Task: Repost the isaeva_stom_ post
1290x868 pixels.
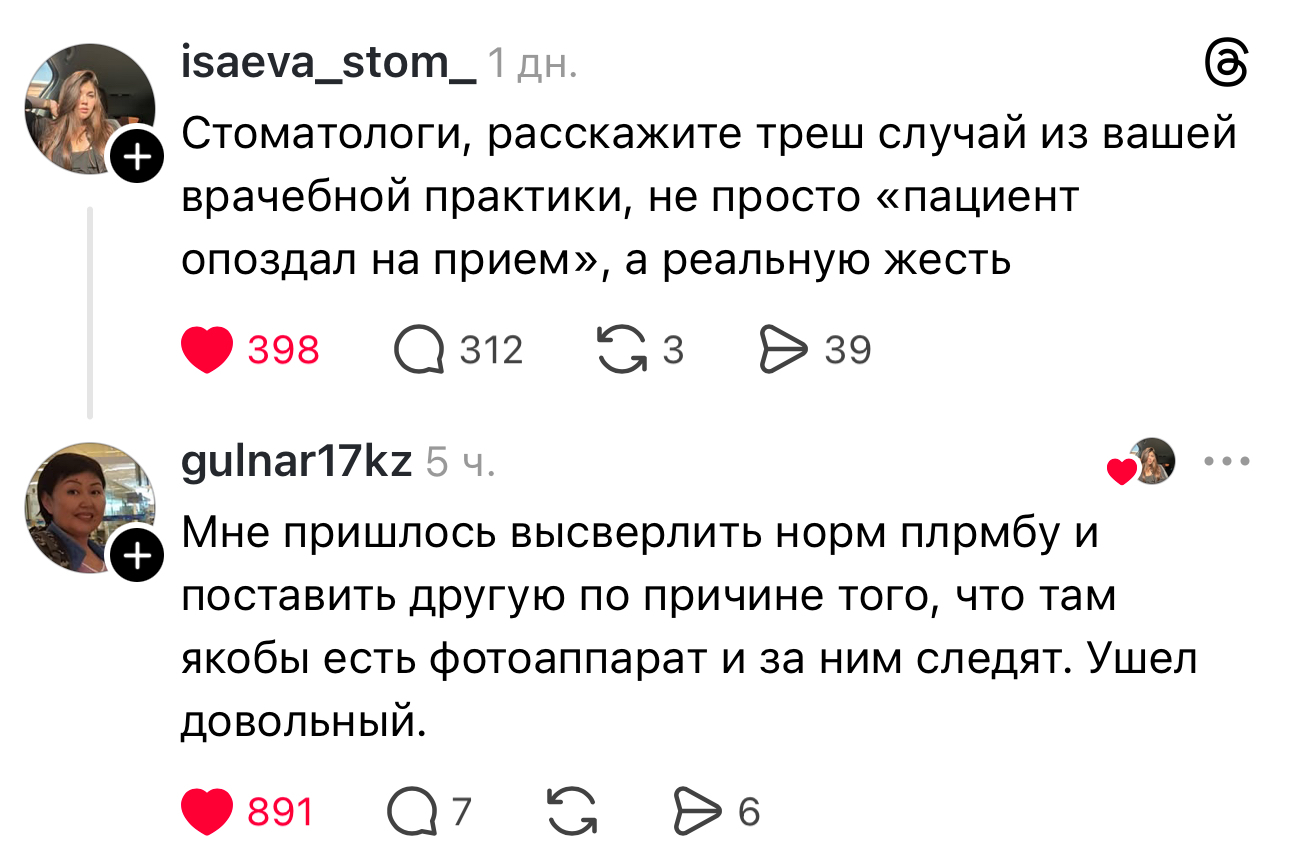Action: (621, 351)
